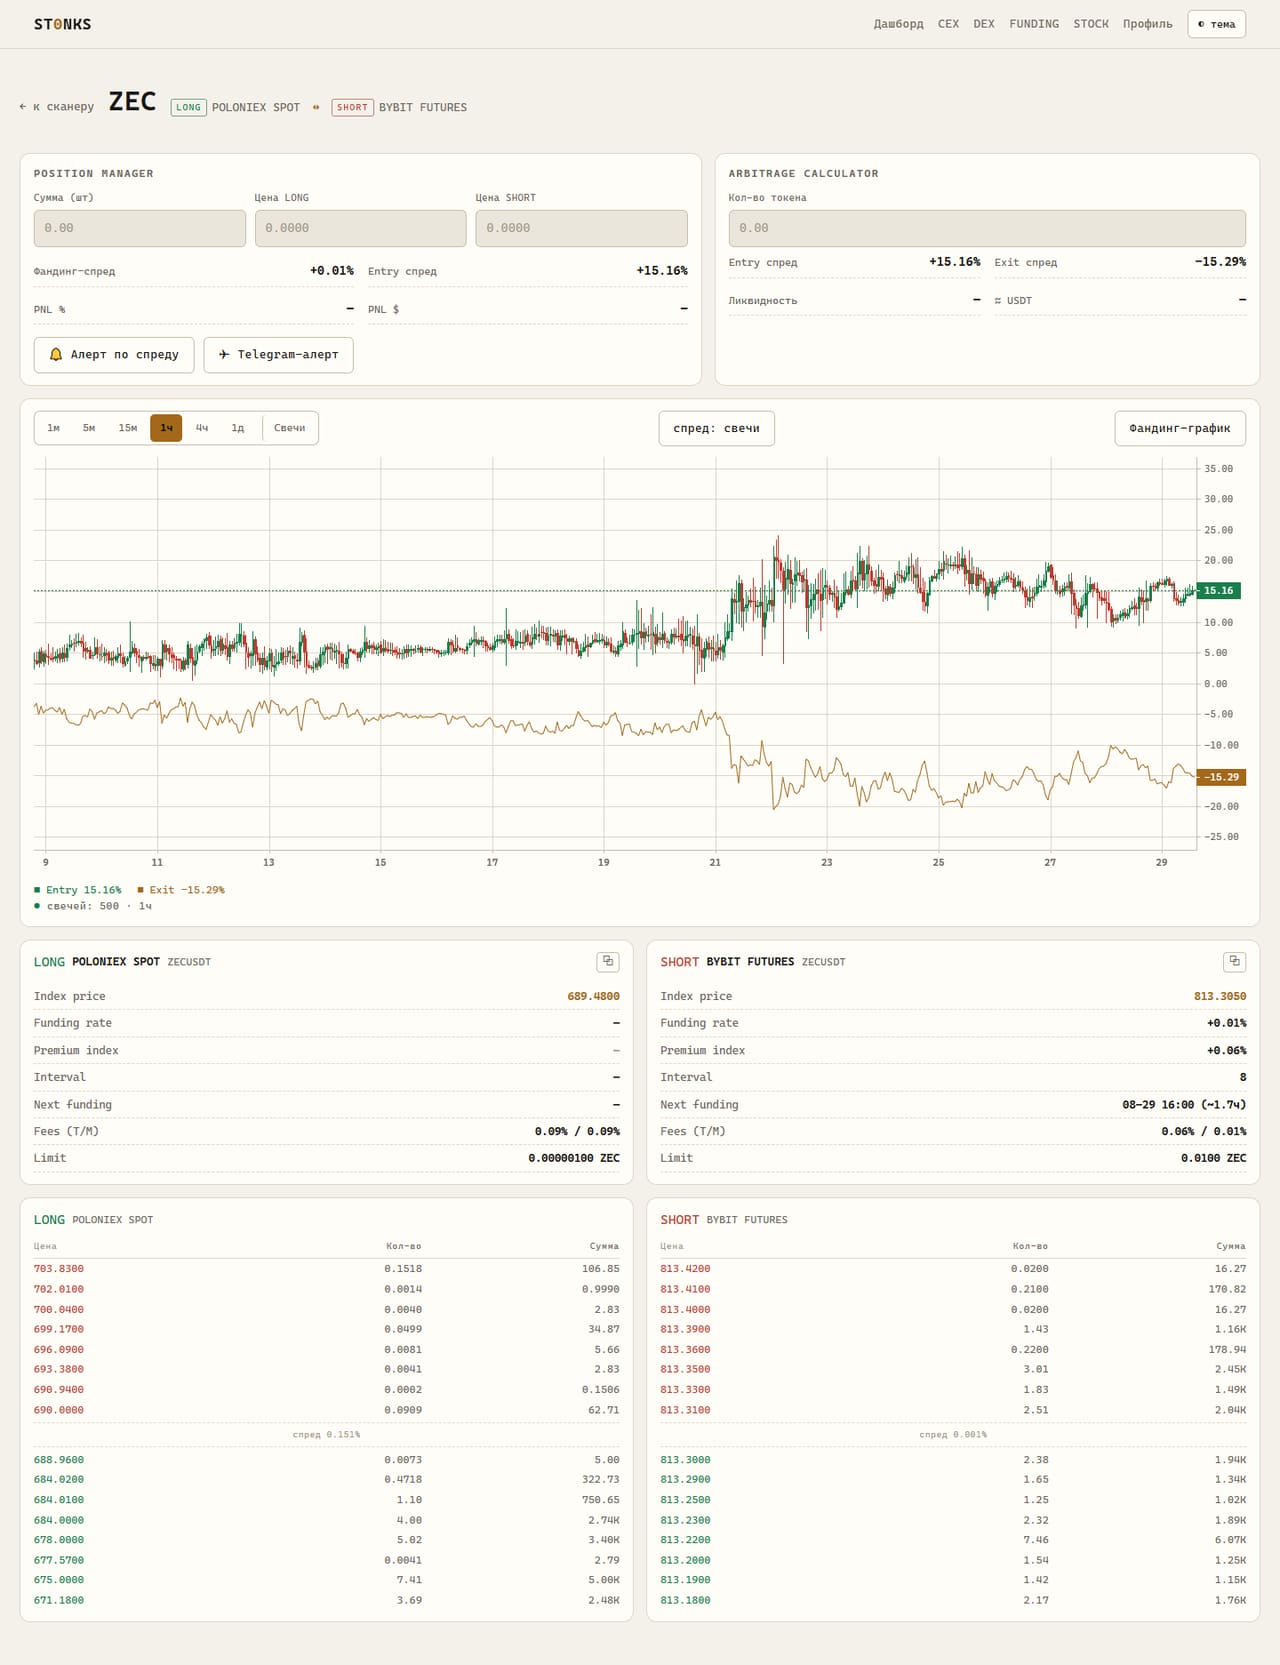Image resolution: width=1280 pixels, height=1665 pixels.
Task: Select the 813.4200 ask price row
Action: tap(953, 1269)
